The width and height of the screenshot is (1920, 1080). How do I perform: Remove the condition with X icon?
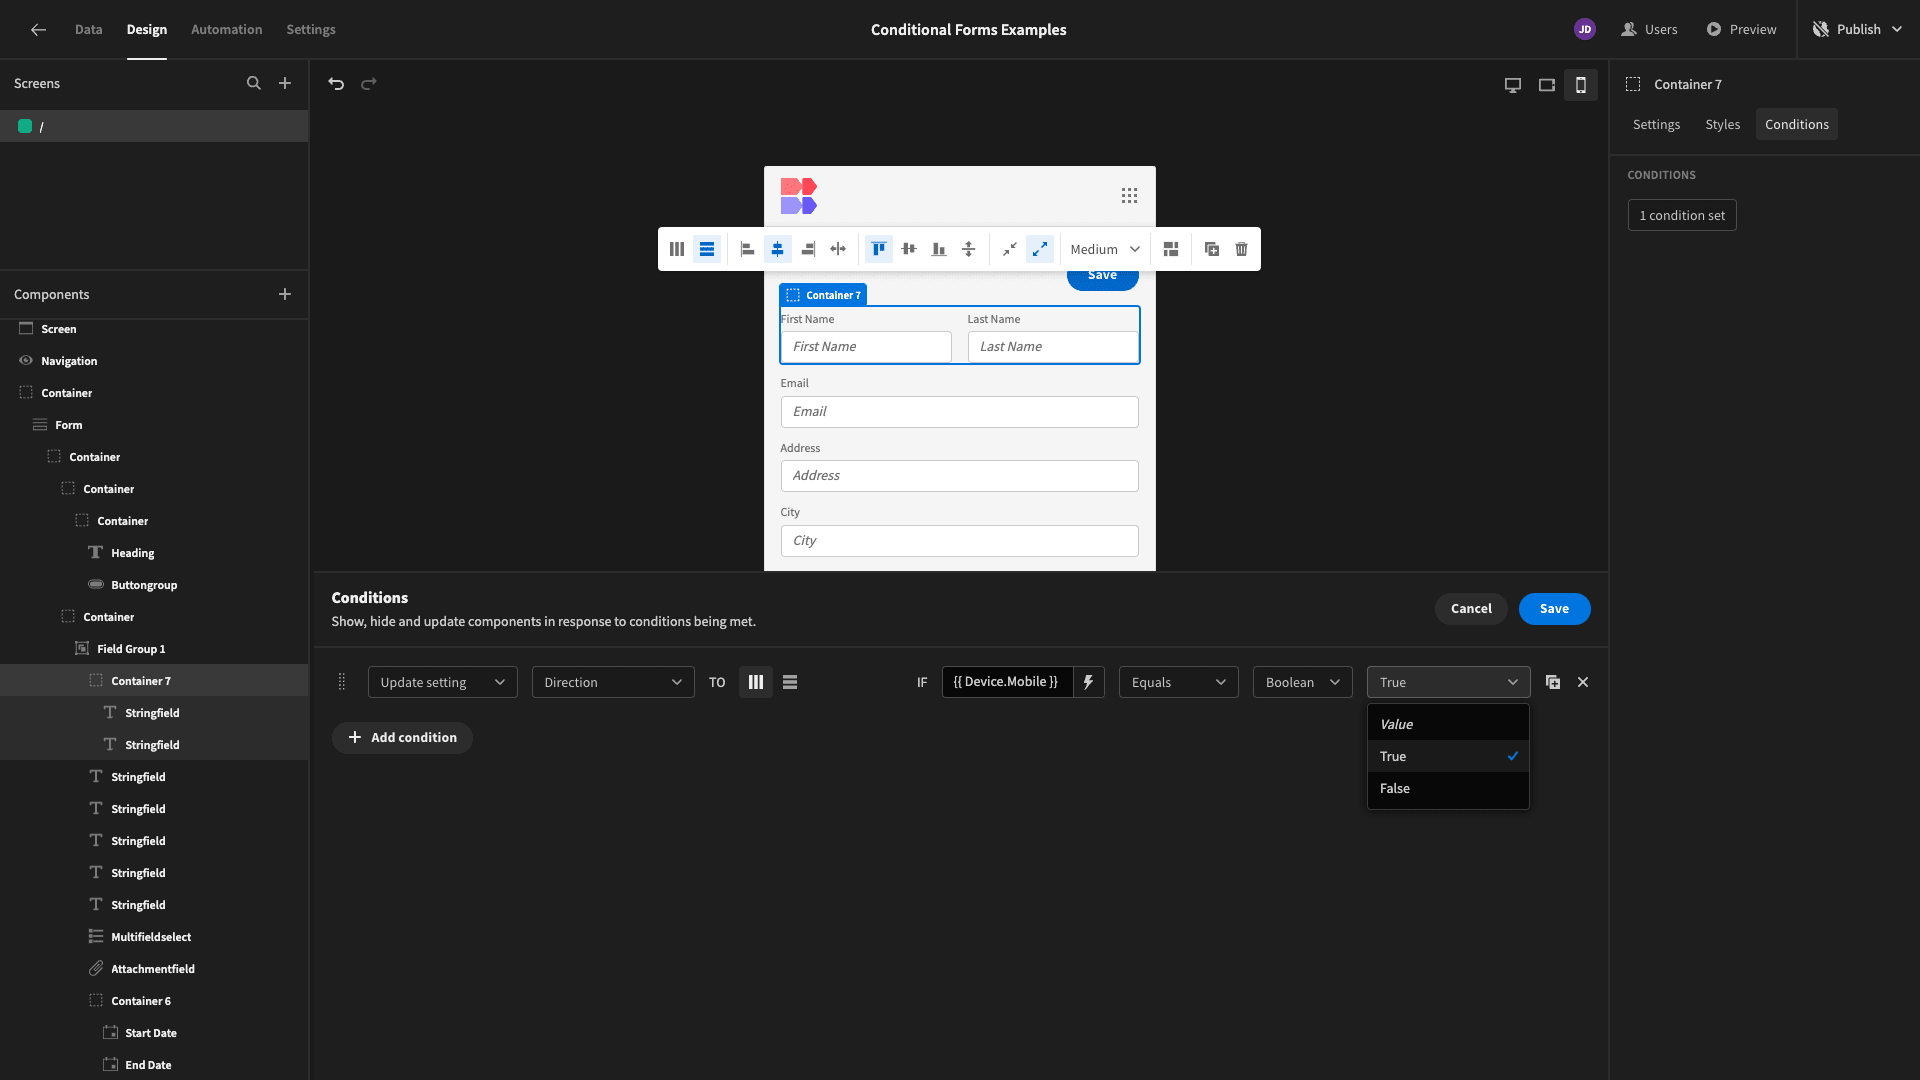coord(1583,682)
